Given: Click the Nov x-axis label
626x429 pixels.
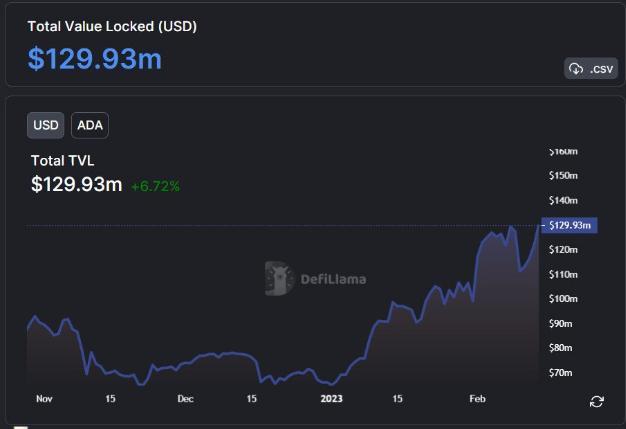Looking at the screenshot, I should pyautogui.click(x=44, y=399).
